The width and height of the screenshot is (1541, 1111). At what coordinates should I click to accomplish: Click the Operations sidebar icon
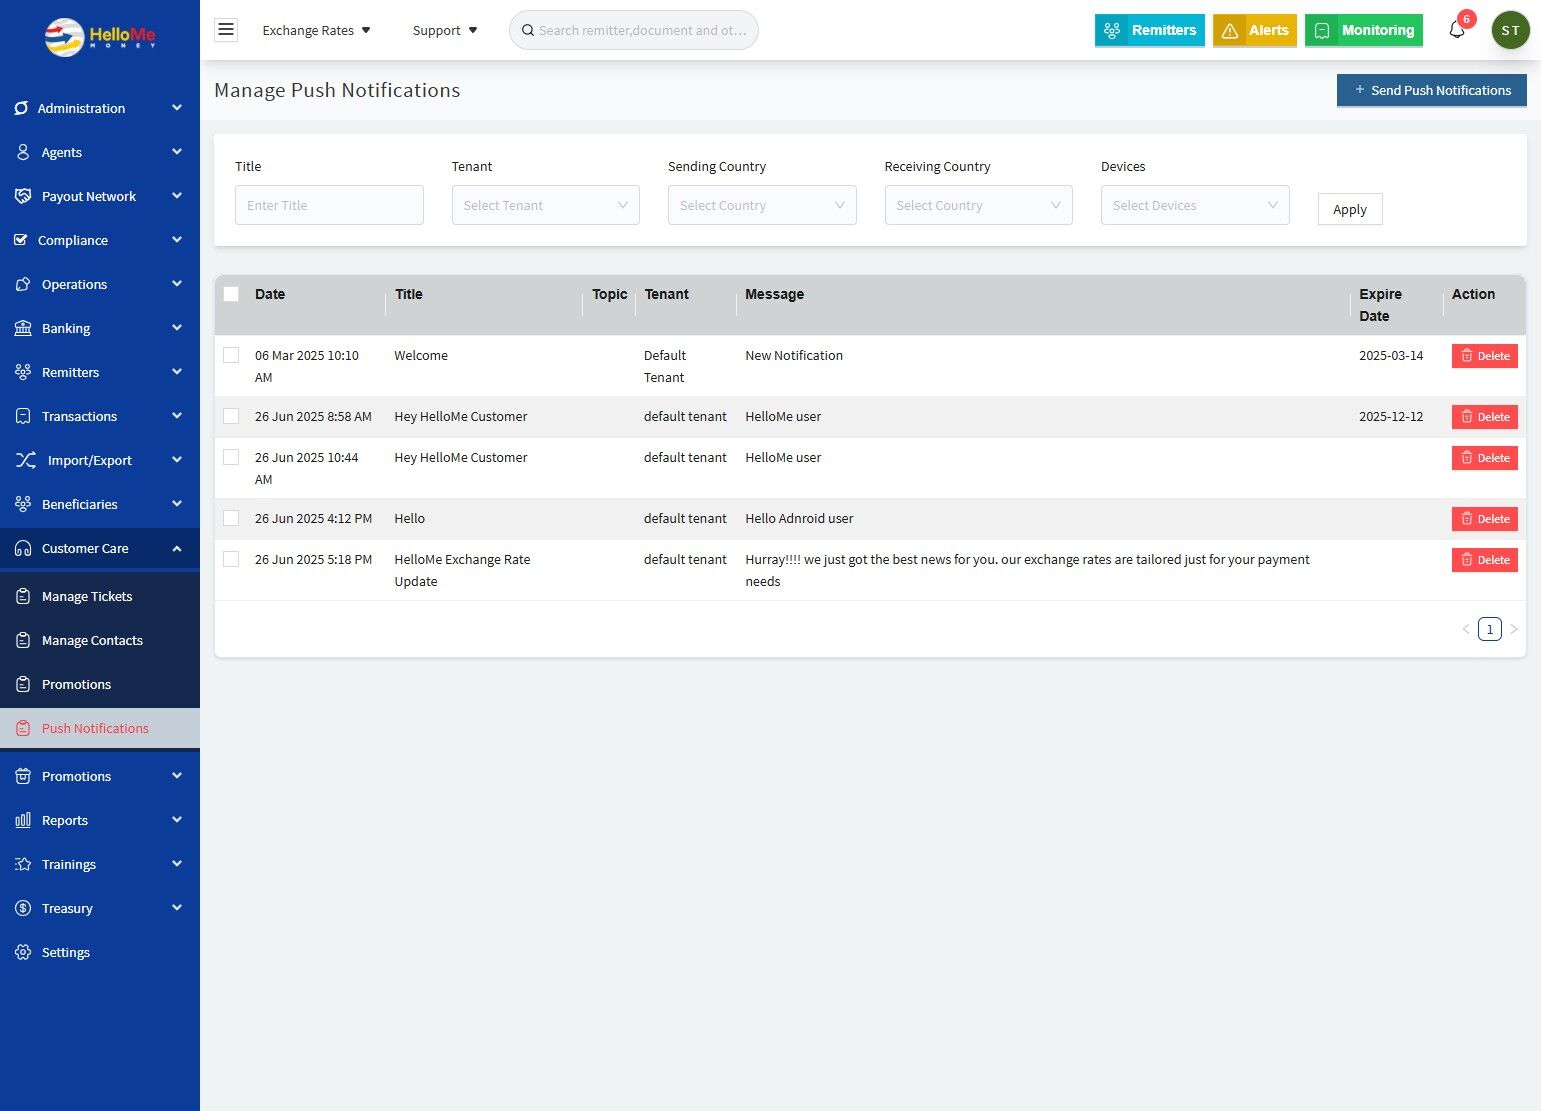(x=23, y=284)
